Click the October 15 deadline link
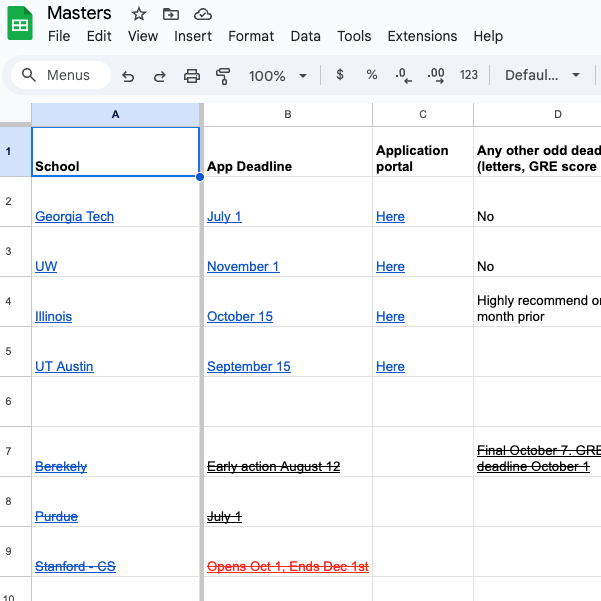This screenshot has width=601, height=601. 240,317
